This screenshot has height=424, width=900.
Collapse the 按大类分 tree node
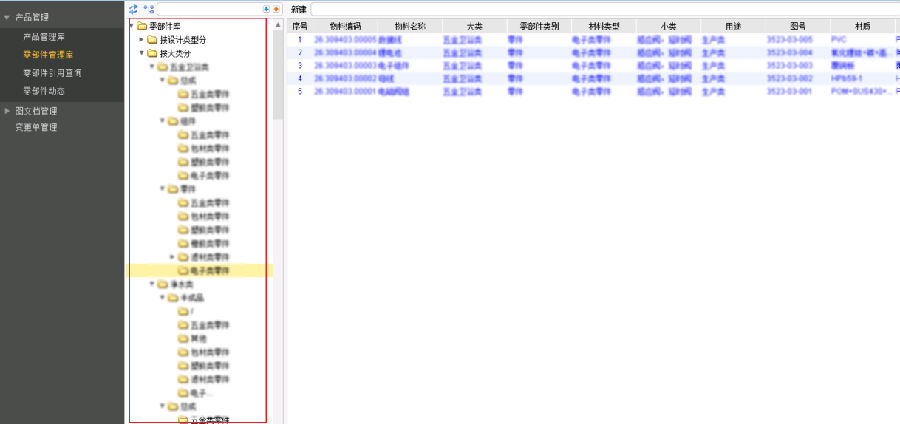pos(141,53)
